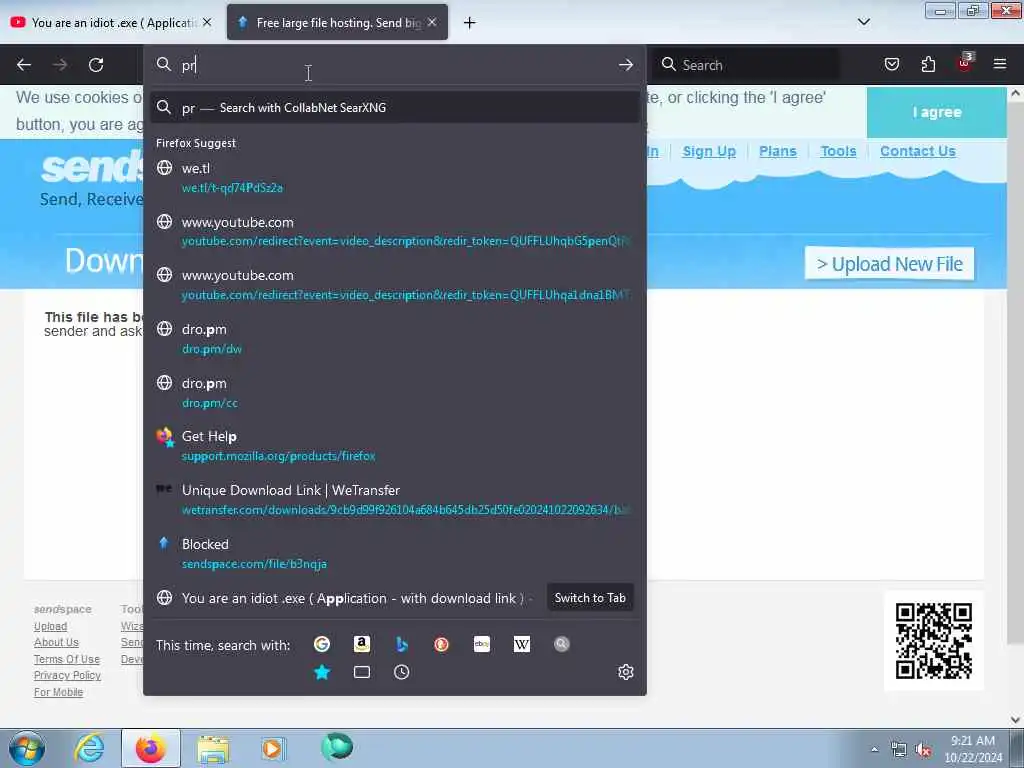Click the page scrollbar down arrow
The width and height of the screenshot is (1024, 768).
click(1016, 720)
